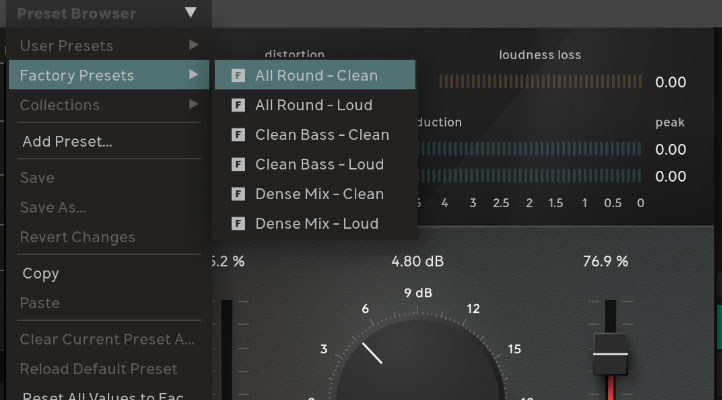Select the Clean Bass - Clean preset
Screen dimensions: 722x400
(315, 134)
